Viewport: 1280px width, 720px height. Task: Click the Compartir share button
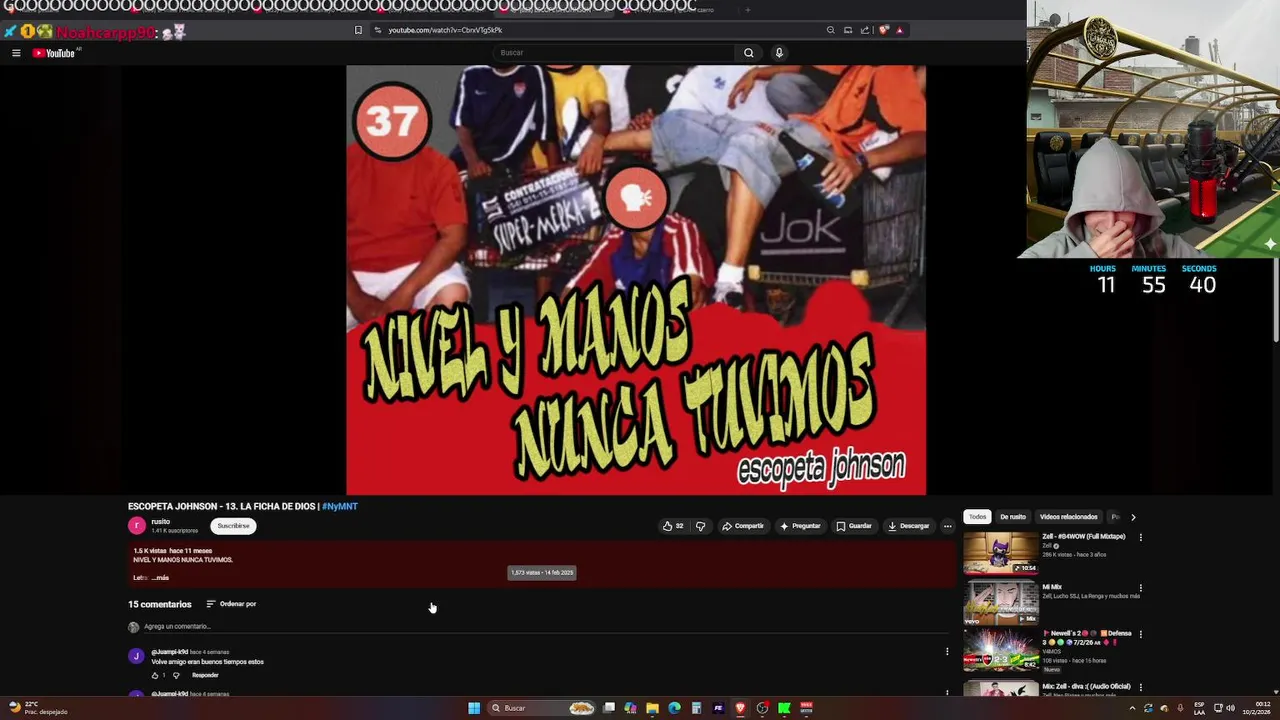743,526
